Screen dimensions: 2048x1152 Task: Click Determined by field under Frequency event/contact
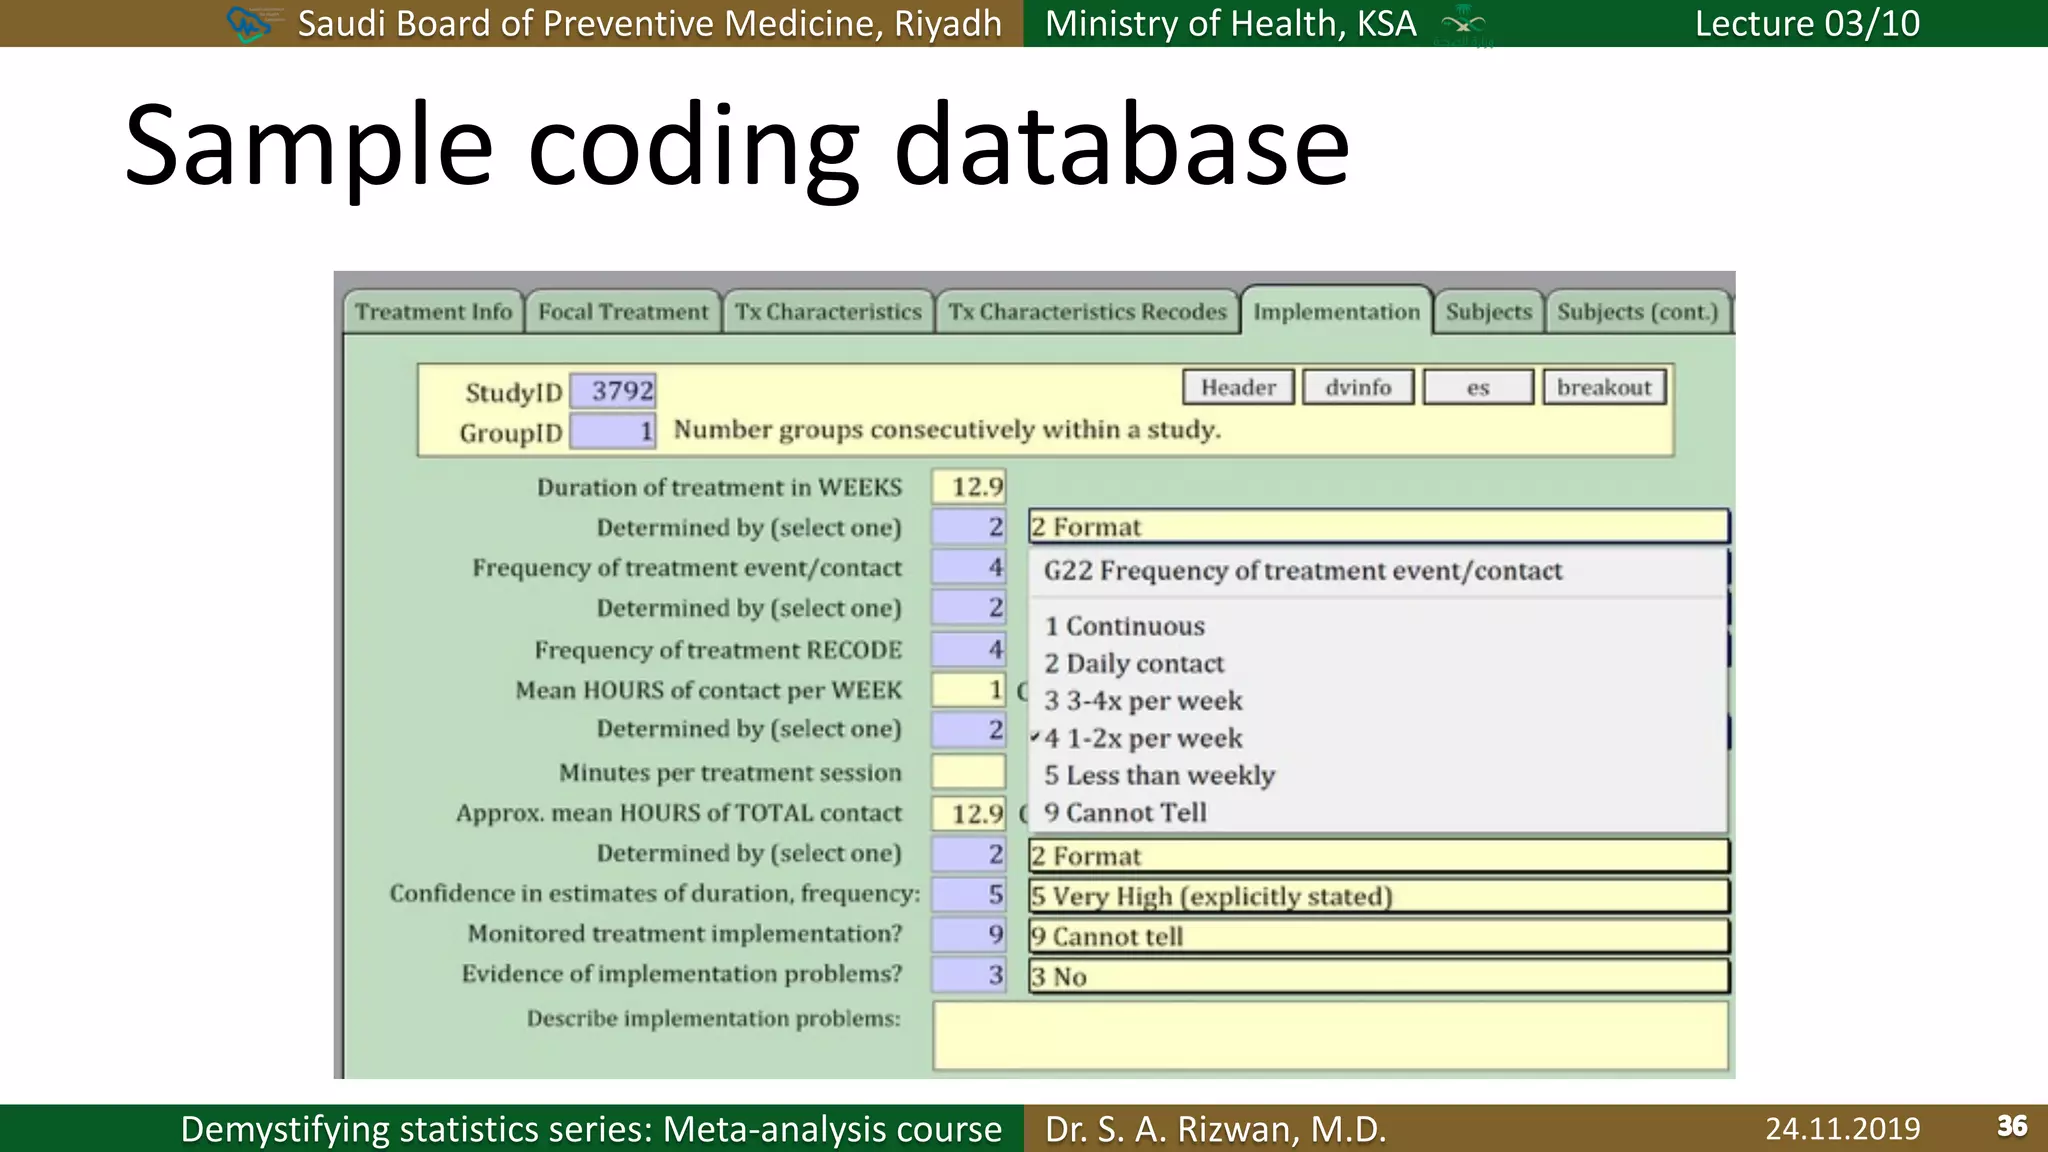click(968, 607)
